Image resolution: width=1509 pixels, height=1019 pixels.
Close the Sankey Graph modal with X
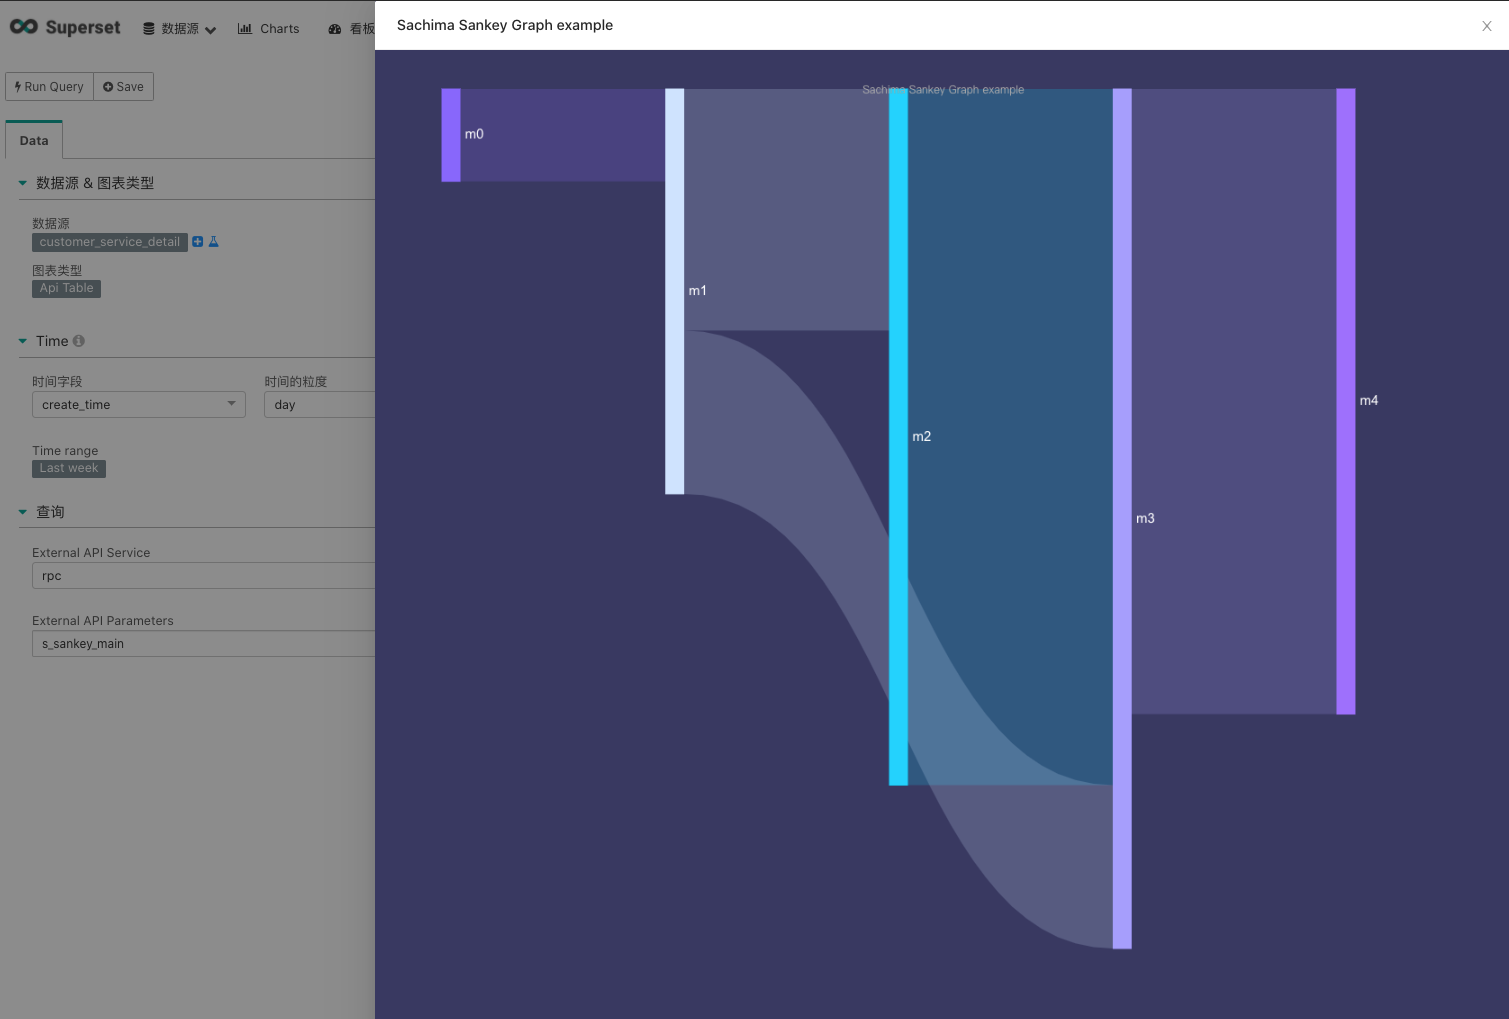pyautogui.click(x=1487, y=26)
